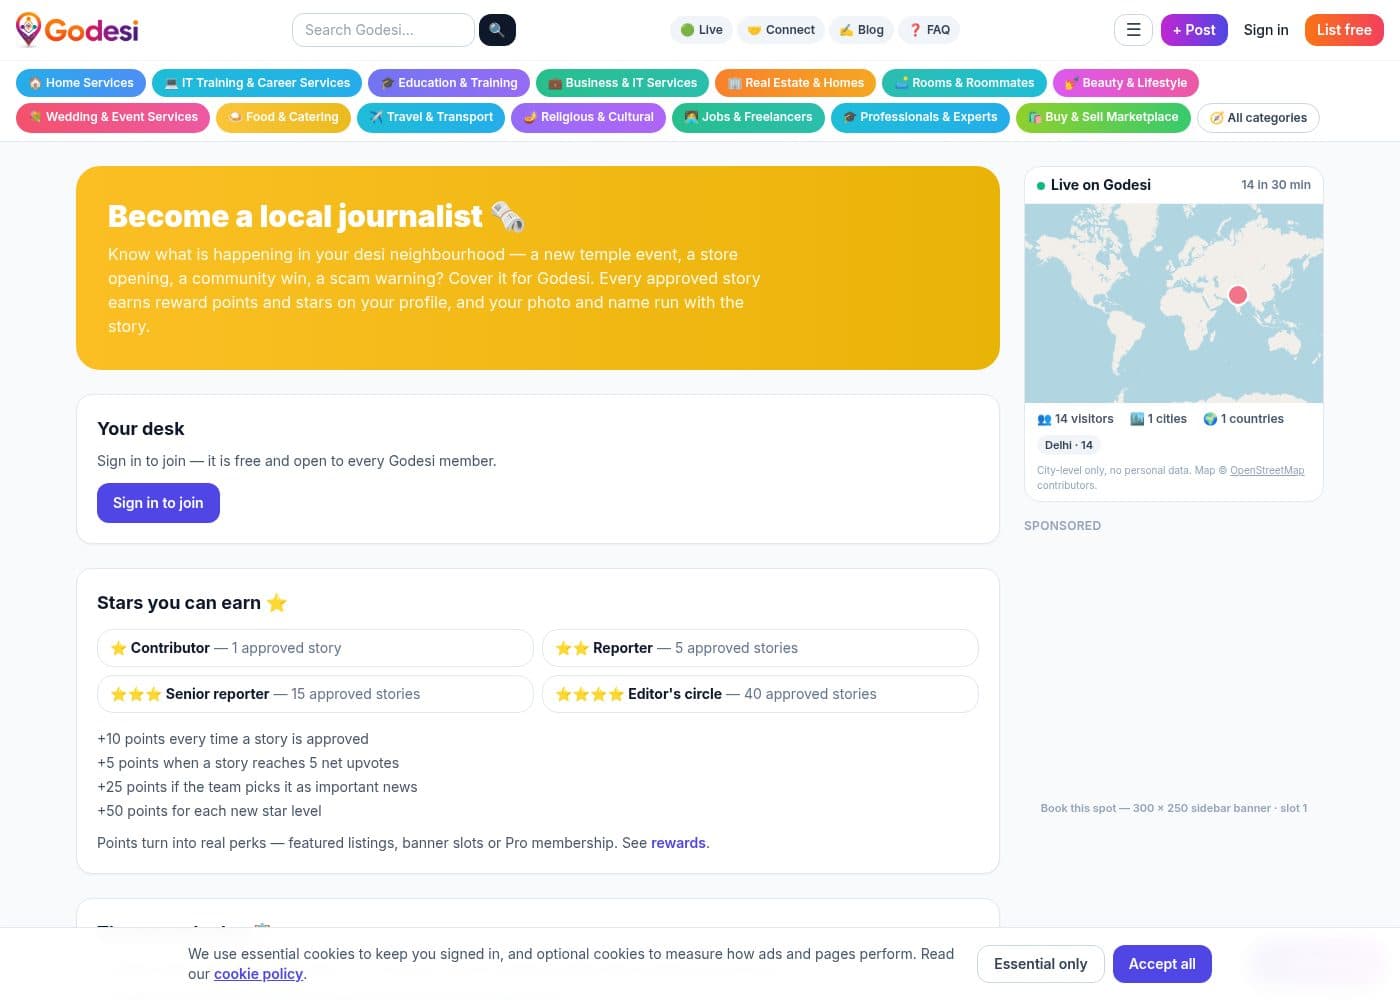Select Travel & Transport category
Image resolution: width=1400 pixels, height=1000 pixels.
pos(431,117)
